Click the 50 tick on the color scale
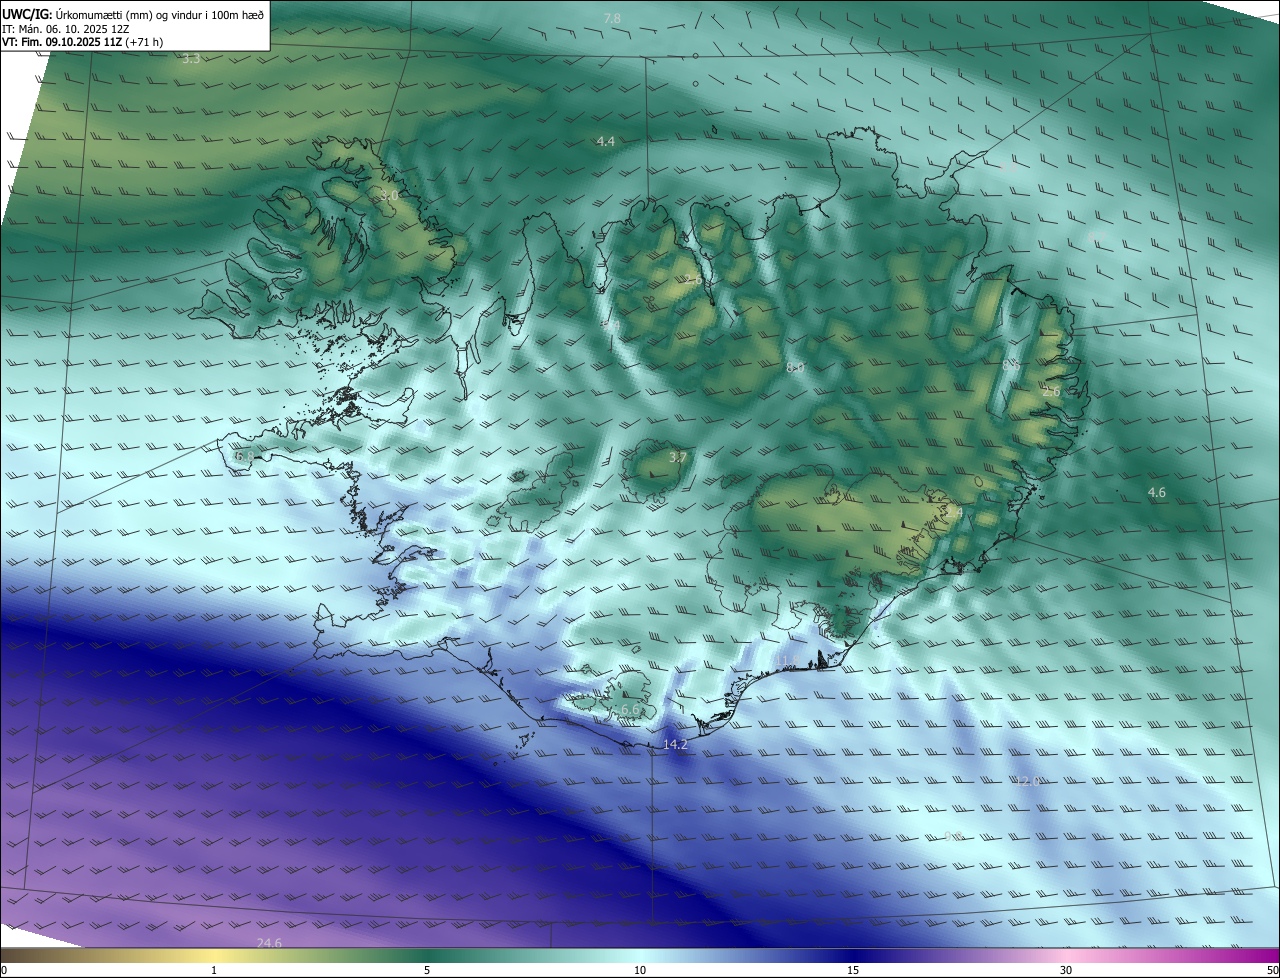Viewport: 1280px width, 978px height. click(x=1272, y=970)
